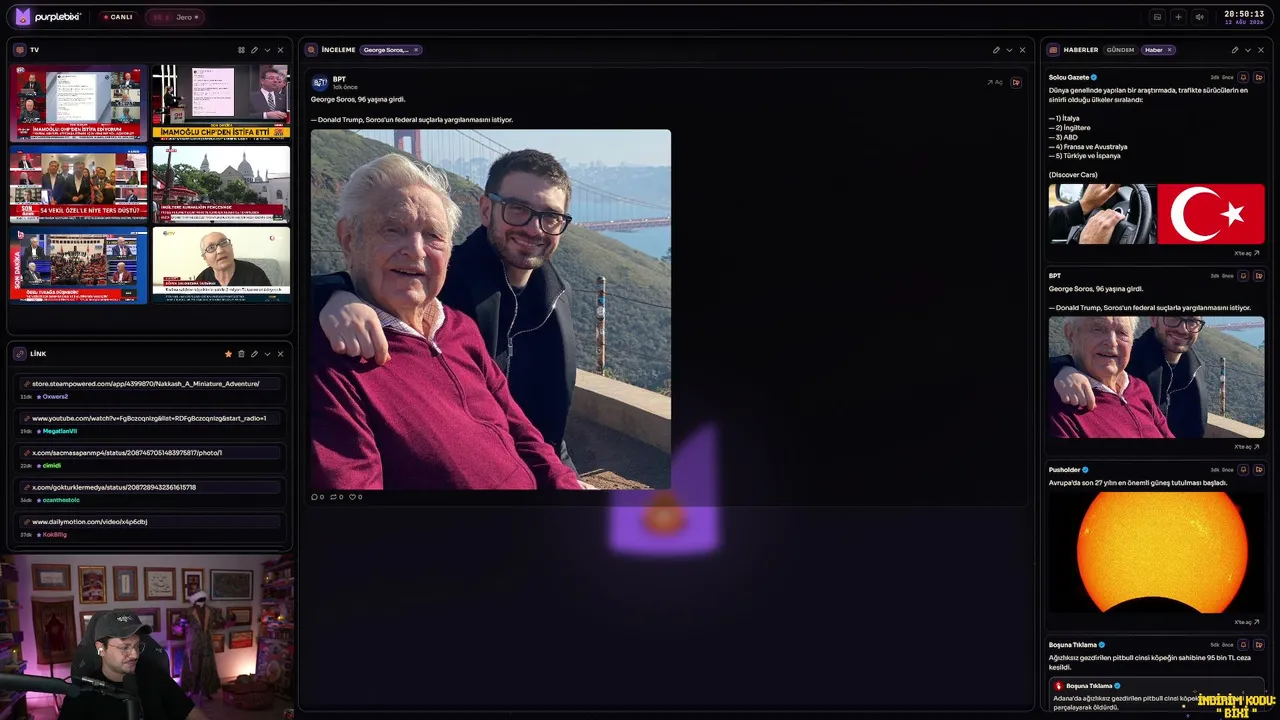Click the username Oxwers2
Screen dimensions: 1280x720
point(55,397)
